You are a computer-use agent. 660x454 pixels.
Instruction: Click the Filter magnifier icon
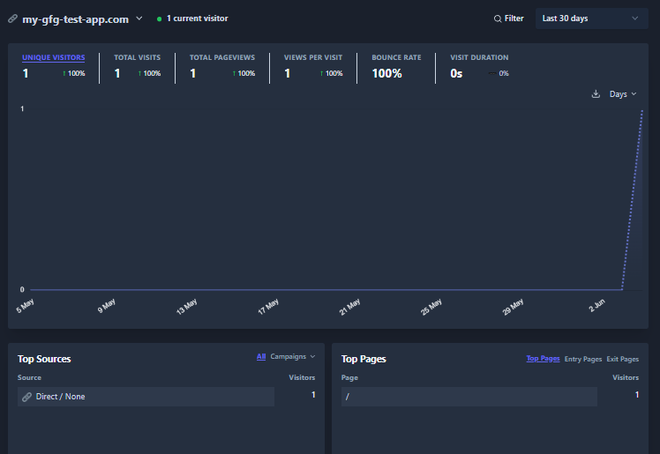(x=498, y=19)
